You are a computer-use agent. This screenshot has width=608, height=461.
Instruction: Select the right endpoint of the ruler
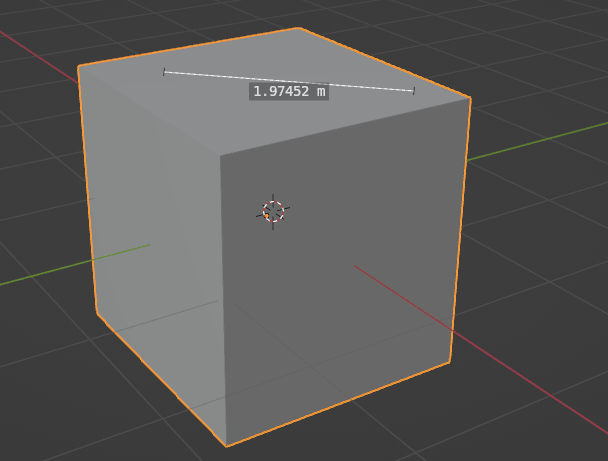(413, 91)
